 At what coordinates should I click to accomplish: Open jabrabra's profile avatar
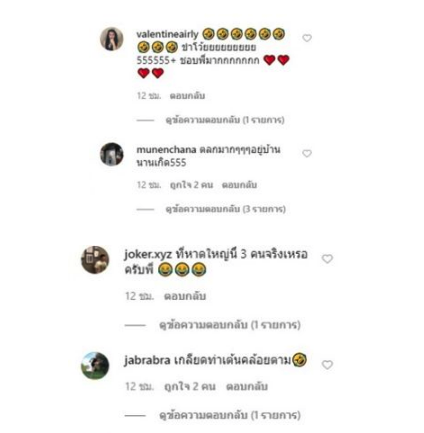(x=95, y=366)
